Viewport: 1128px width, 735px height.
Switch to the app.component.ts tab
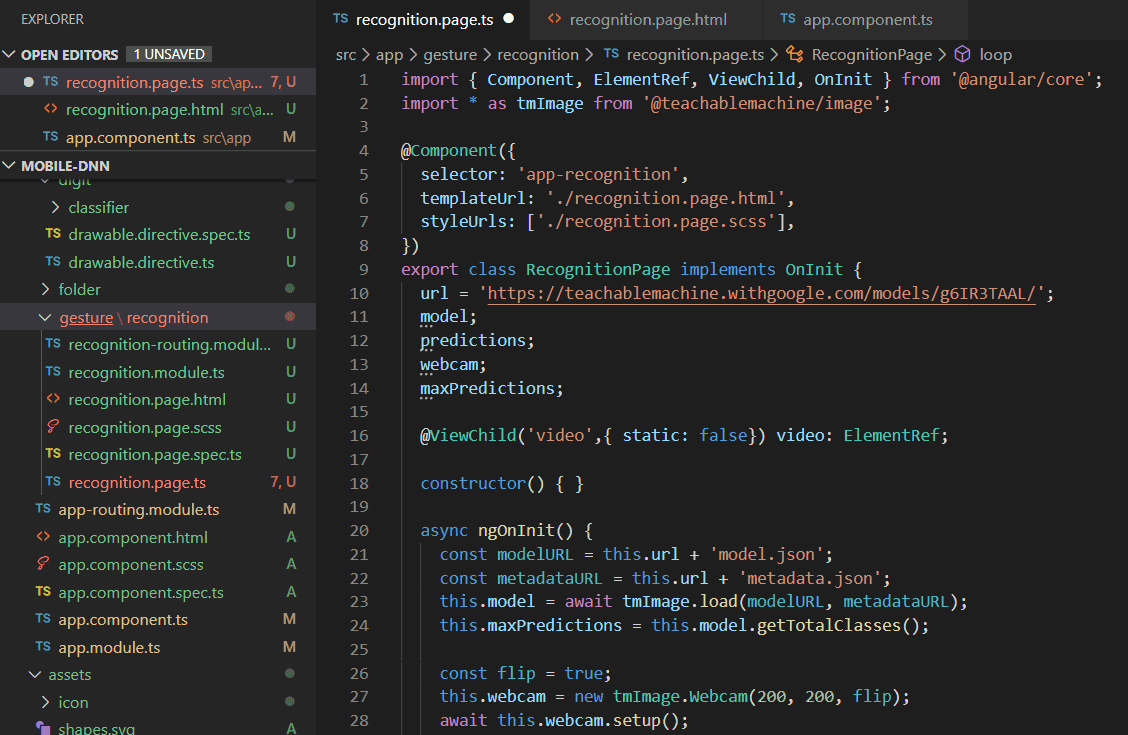[x=867, y=19]
